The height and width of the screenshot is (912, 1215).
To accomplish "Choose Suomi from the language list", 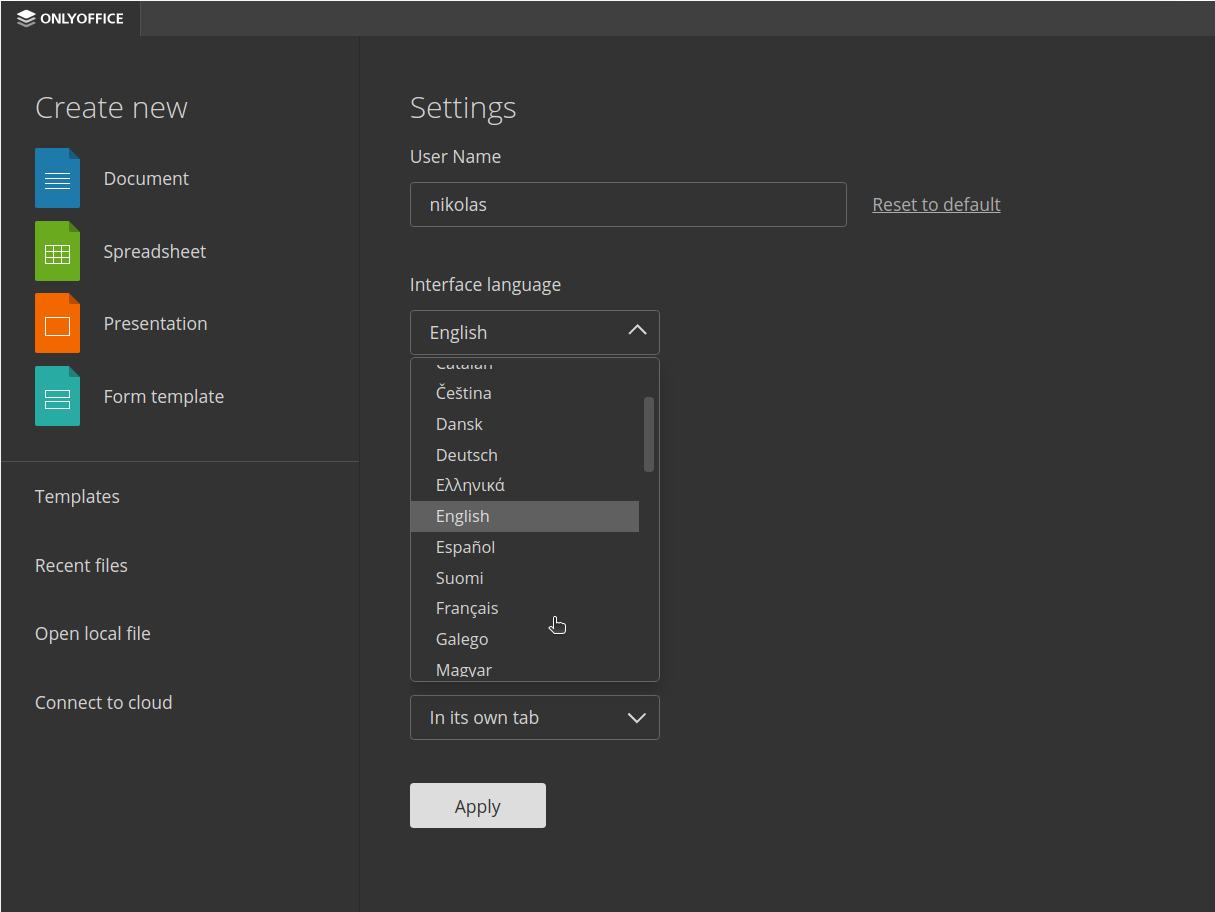I will click(x=459, y=578).
